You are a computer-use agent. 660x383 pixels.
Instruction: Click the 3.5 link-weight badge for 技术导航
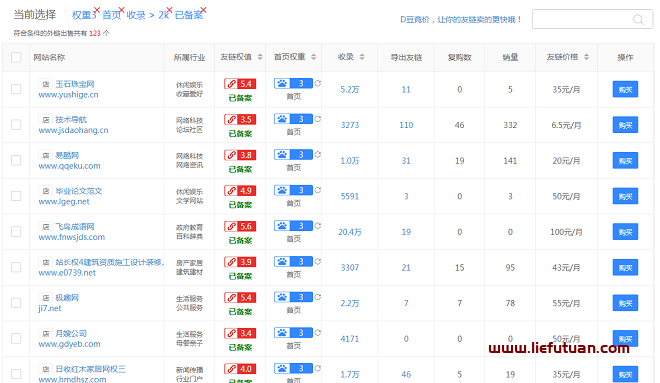(x=240, y=120)
